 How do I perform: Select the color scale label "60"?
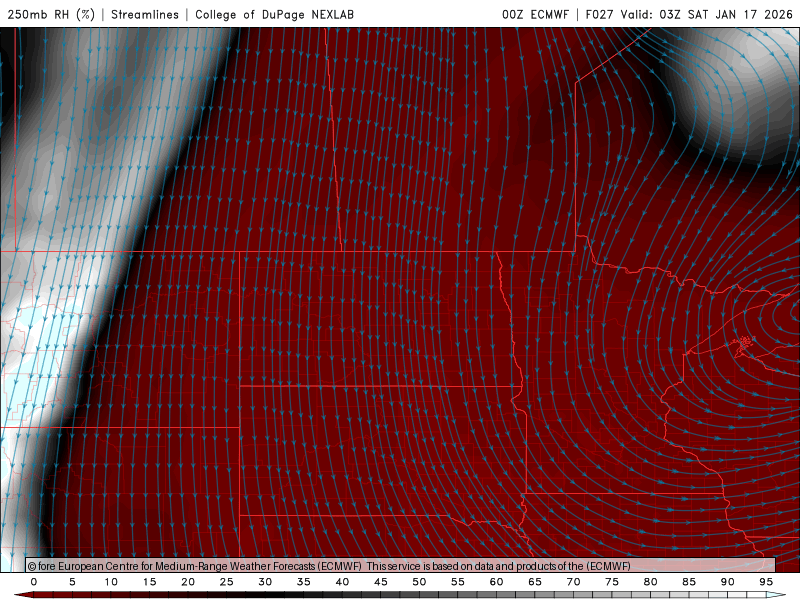click(496, 582)
